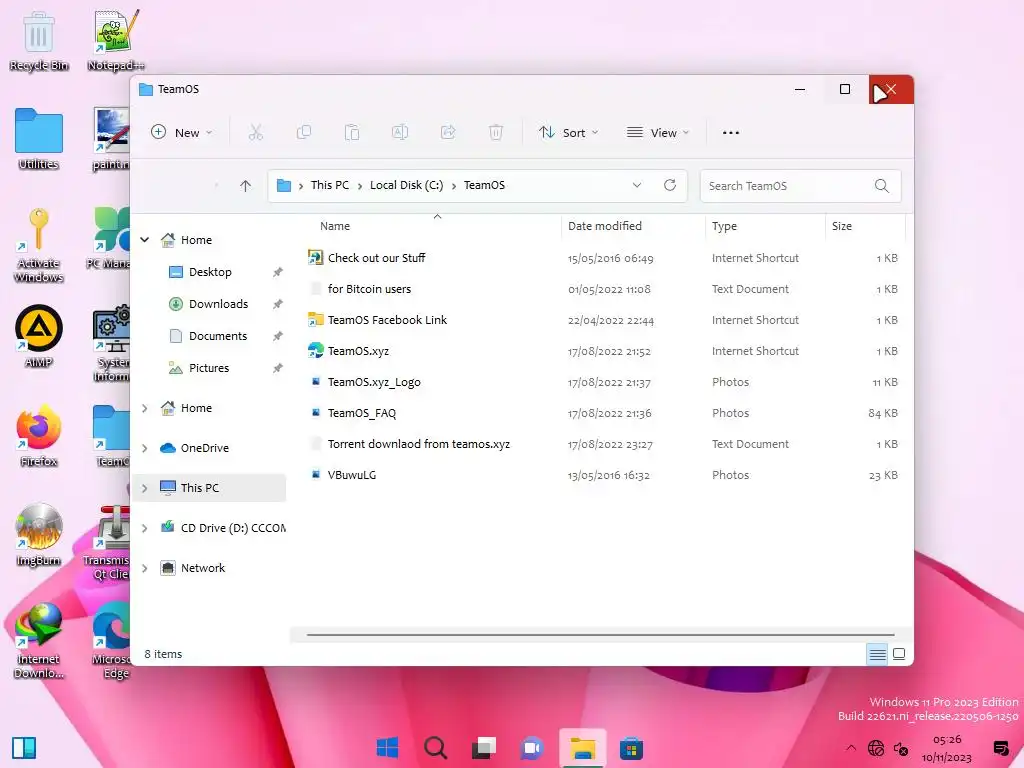Open the See more three-dots menu
The width and height of the screenshot is (1024, 768).
[731, 133]
